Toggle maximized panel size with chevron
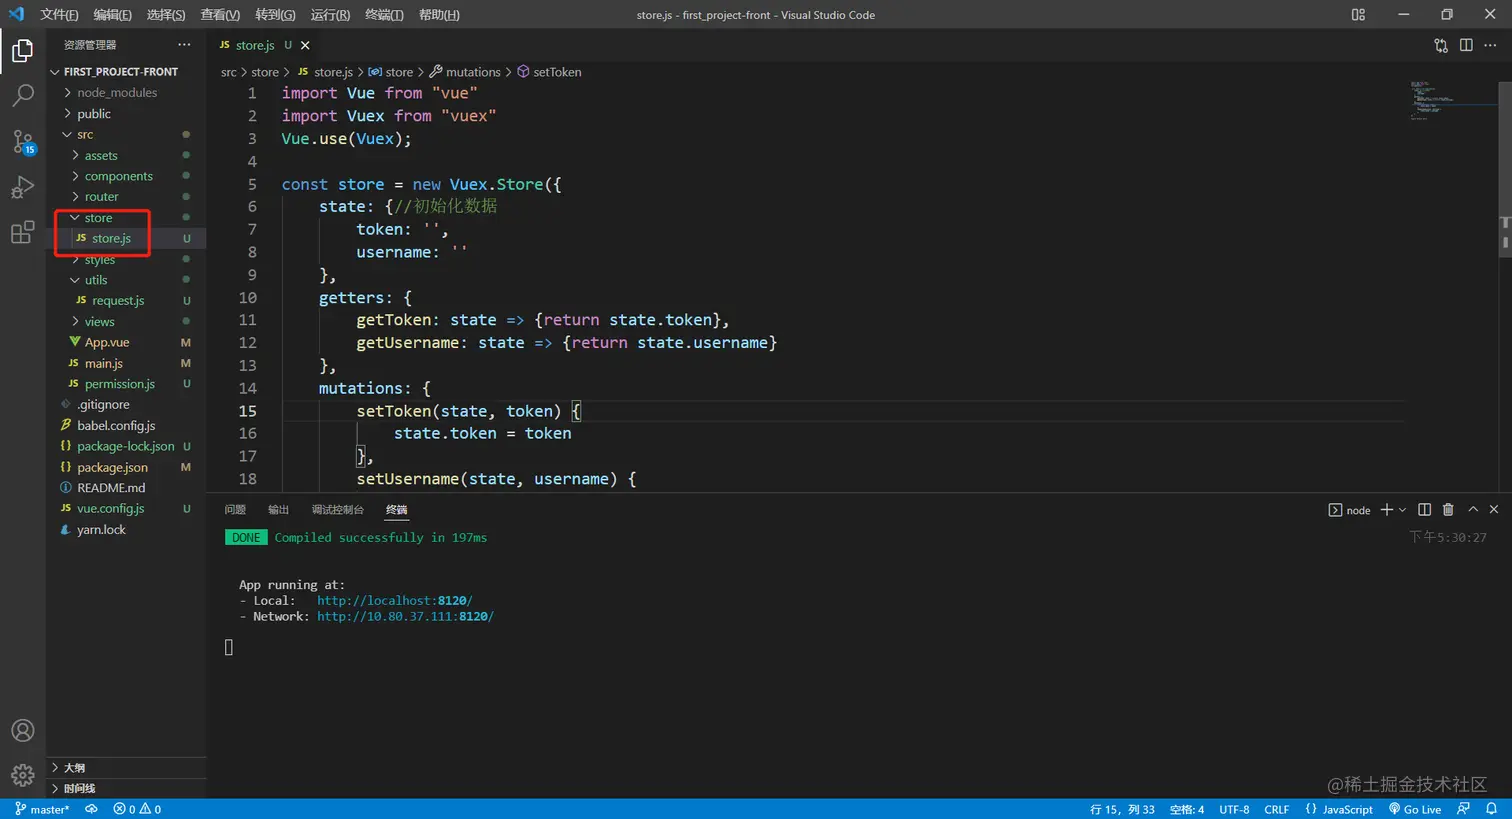Viewport: 1512px width, 819px height. 1473,510
